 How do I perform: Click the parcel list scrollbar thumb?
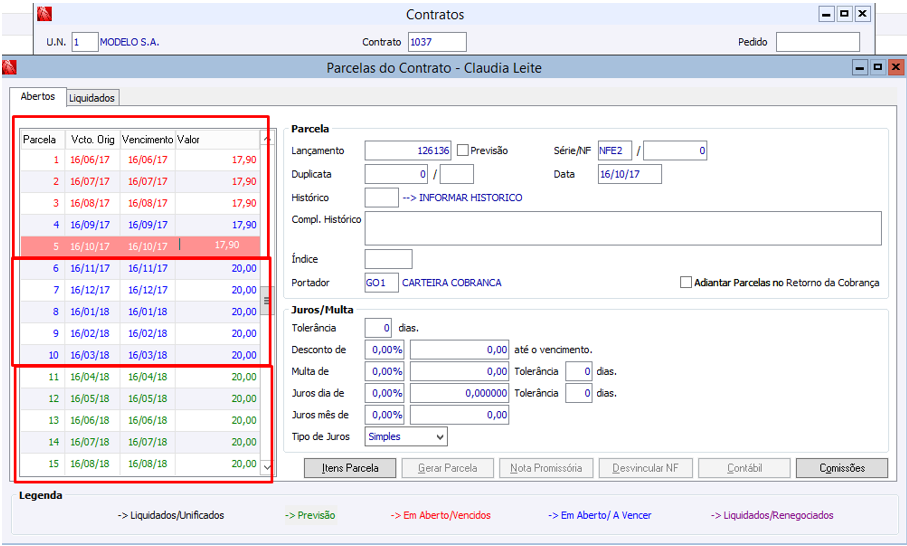click(267, 300)
